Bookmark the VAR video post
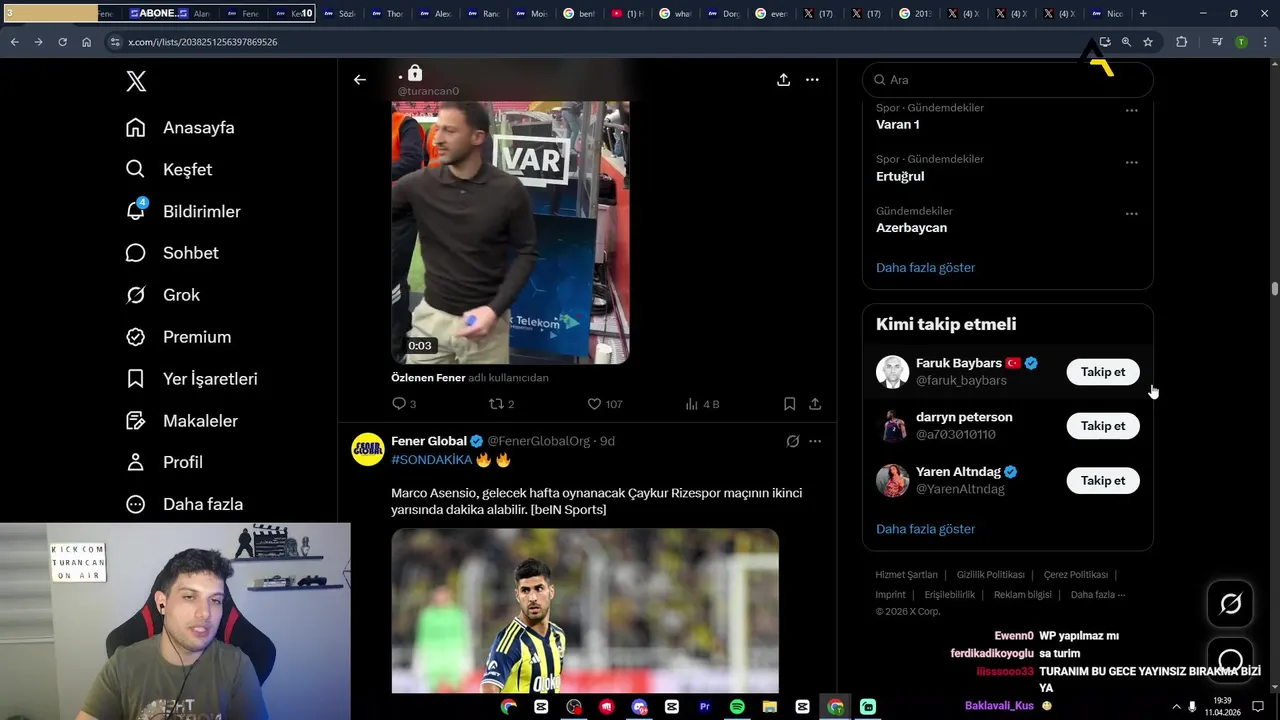 pos(790,404)
